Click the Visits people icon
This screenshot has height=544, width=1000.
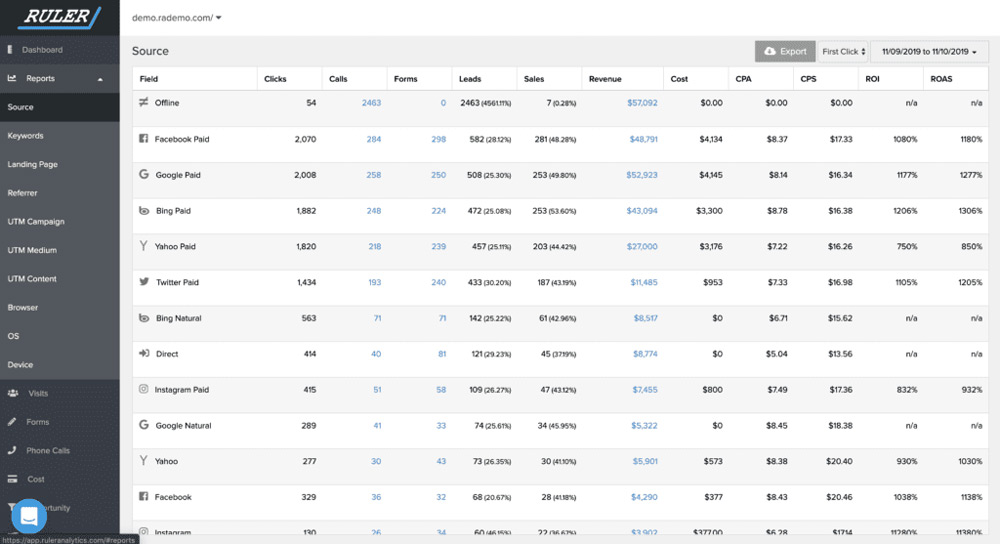[13, 393]
